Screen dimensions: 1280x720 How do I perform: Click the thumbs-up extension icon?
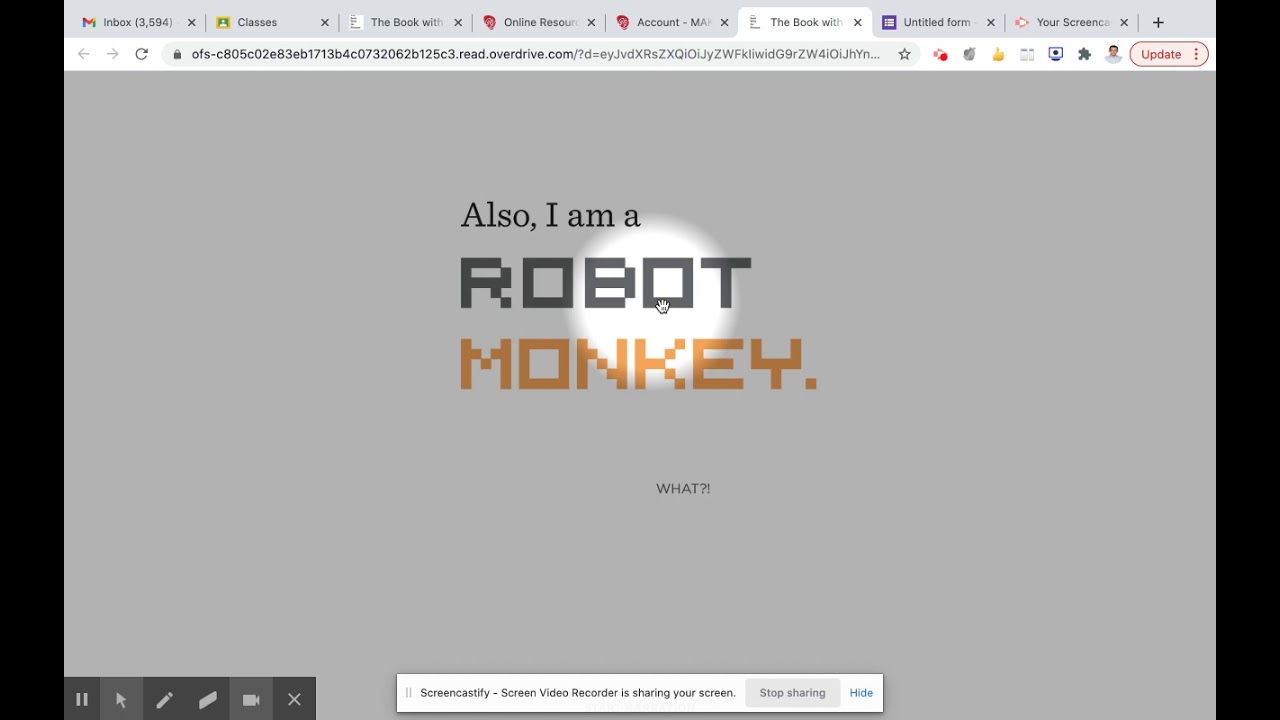click(998, 54)
